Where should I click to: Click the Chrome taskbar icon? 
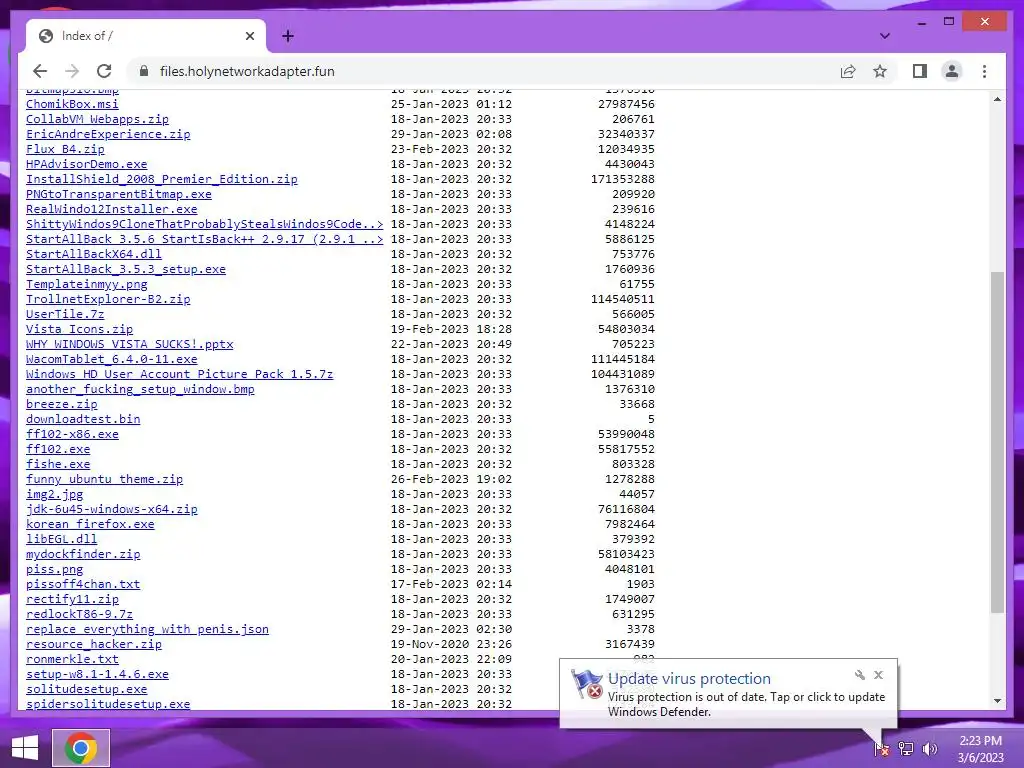click(x=81, y=748)
